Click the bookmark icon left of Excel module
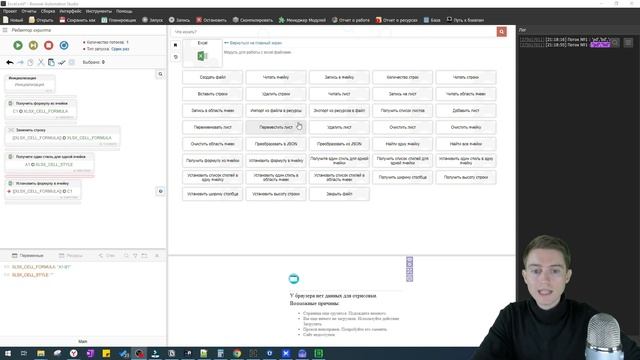This screenshot has height=360, width=640. point(176,45)
